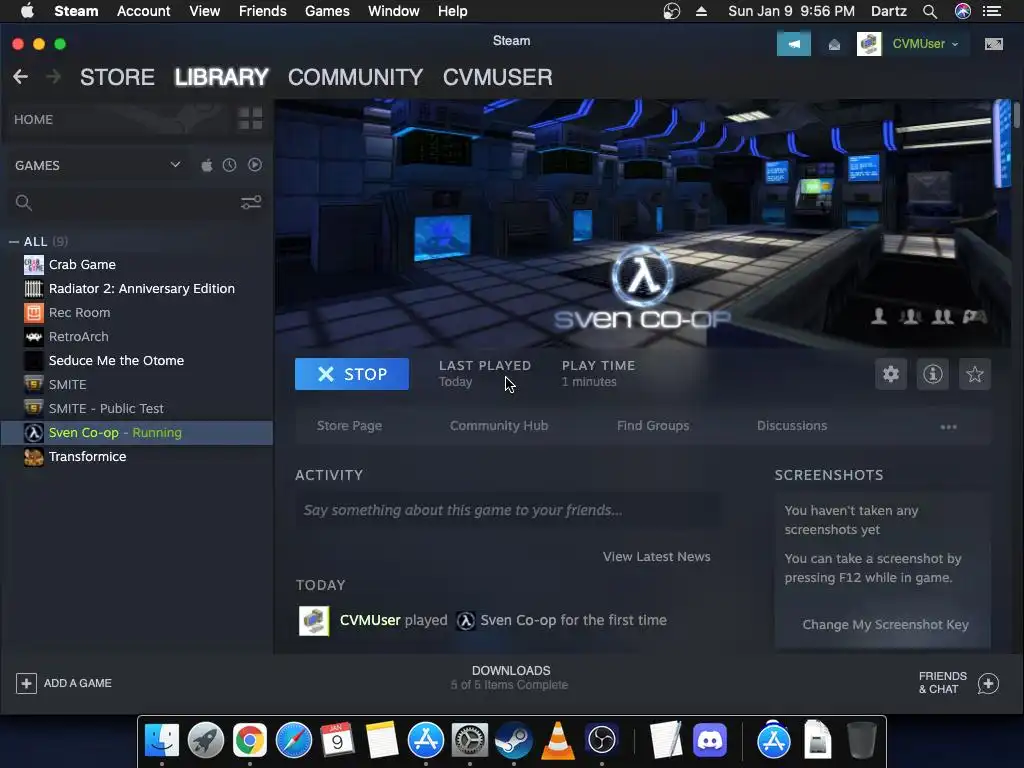Image resolution: width=1024 pixels, height=768 pixels.
Task: Open OBS Studio from the dock
Action: [601, 741]
